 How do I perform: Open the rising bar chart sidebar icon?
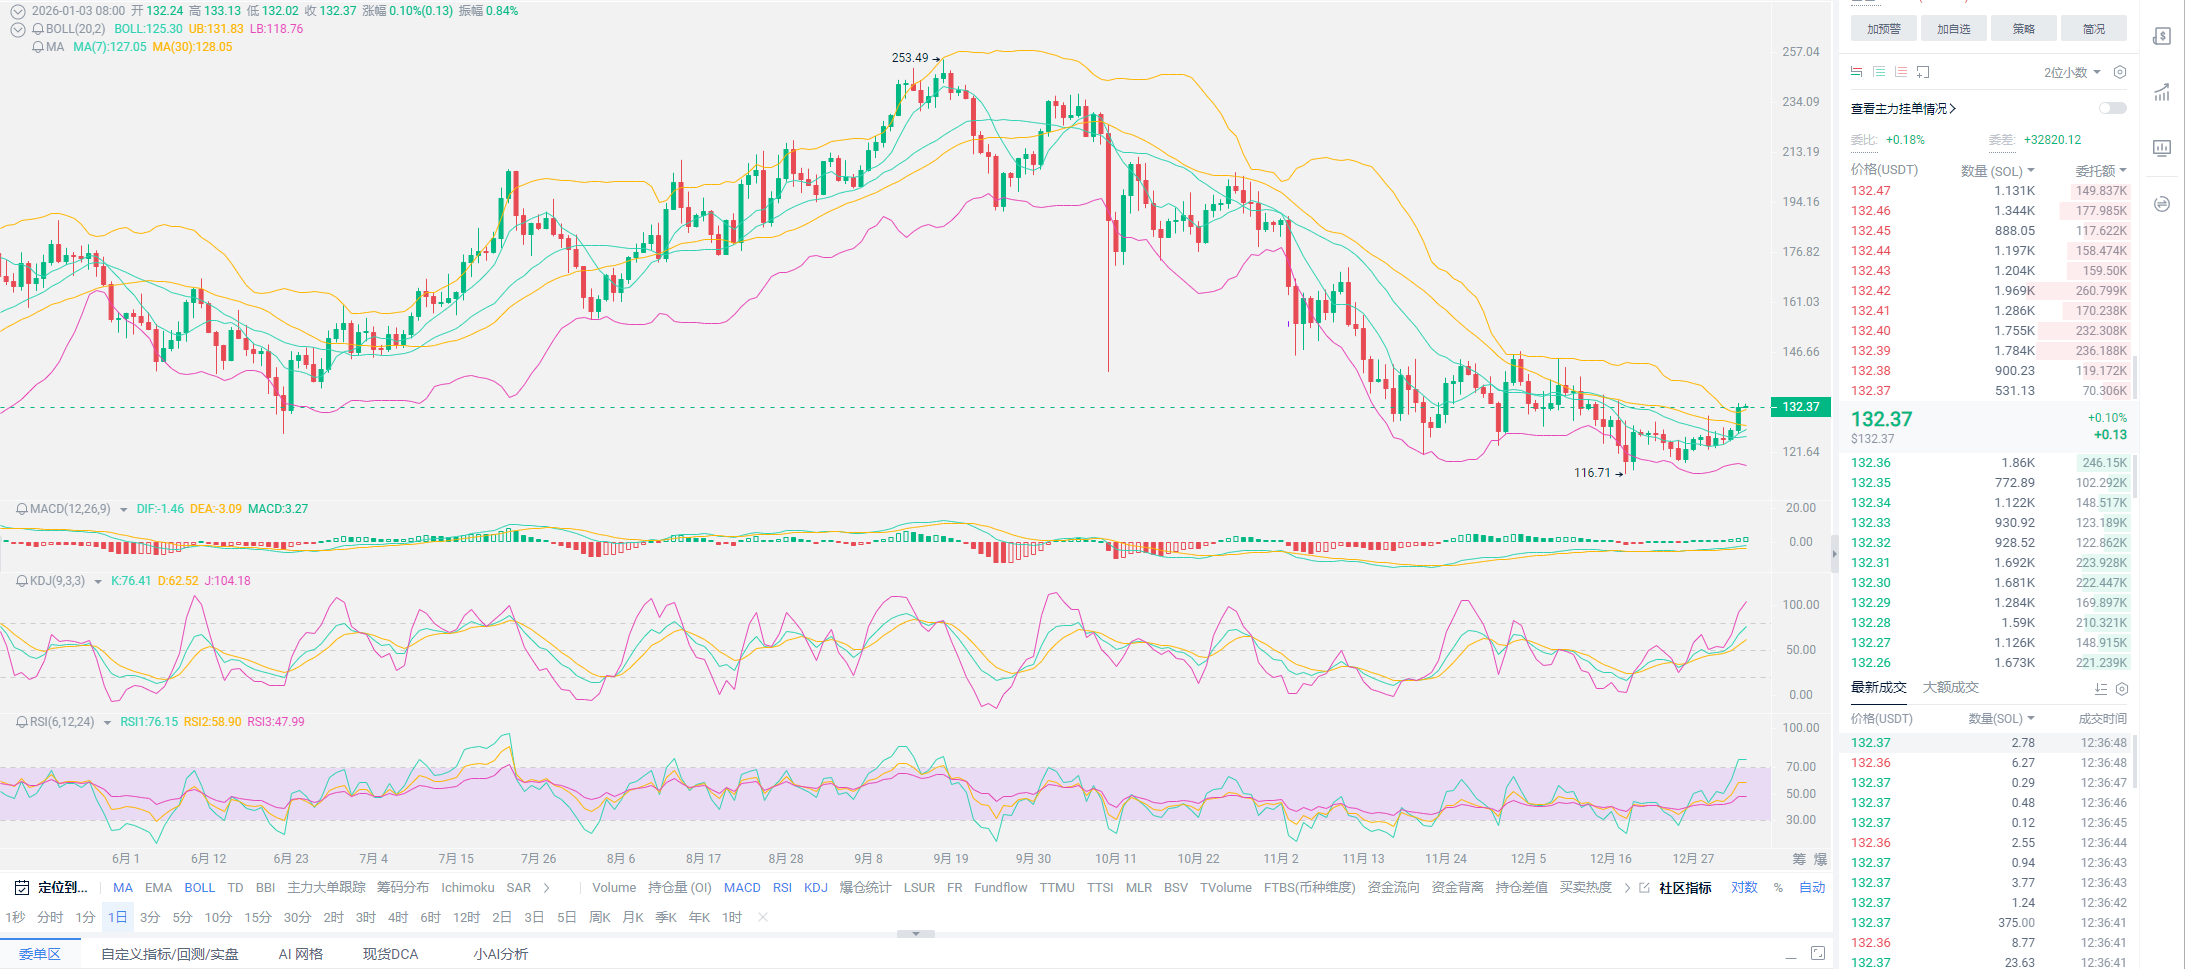[x=2161, y=93]
